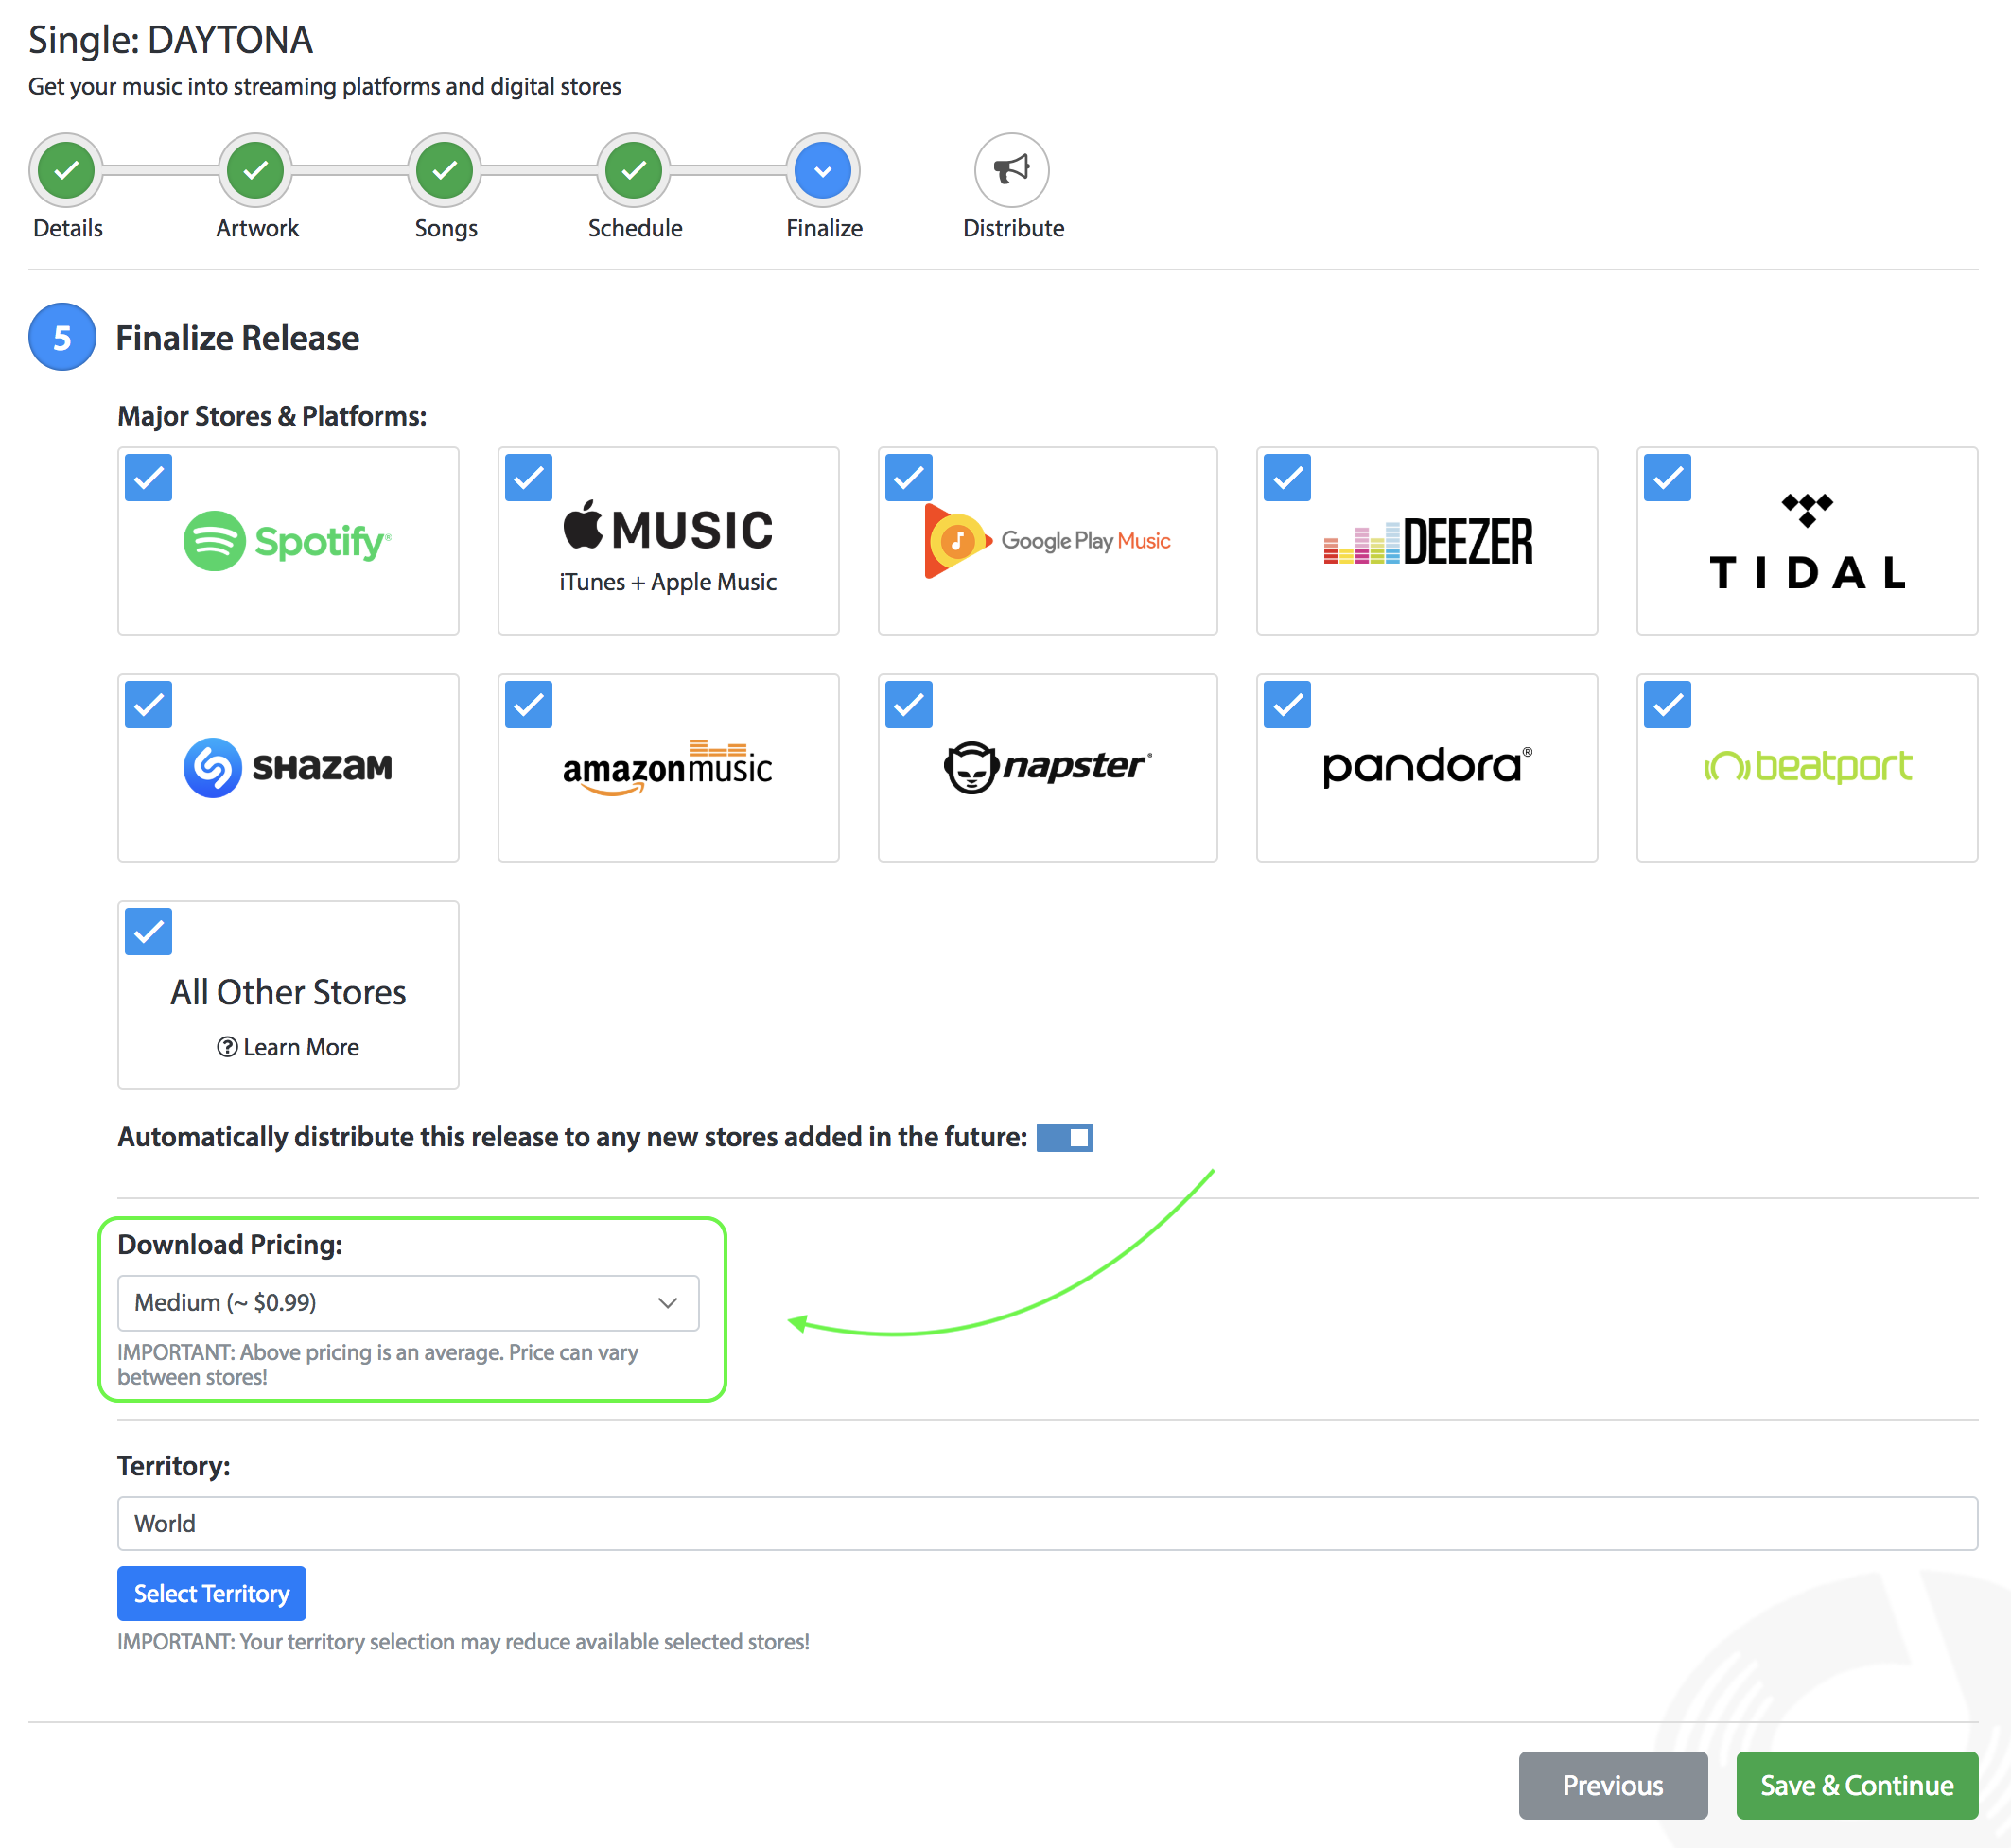This screenshot has width=2011, height=1848.
Task: Click Save & Continue
Action: pyautogui.click(x=1857, y=1786)
